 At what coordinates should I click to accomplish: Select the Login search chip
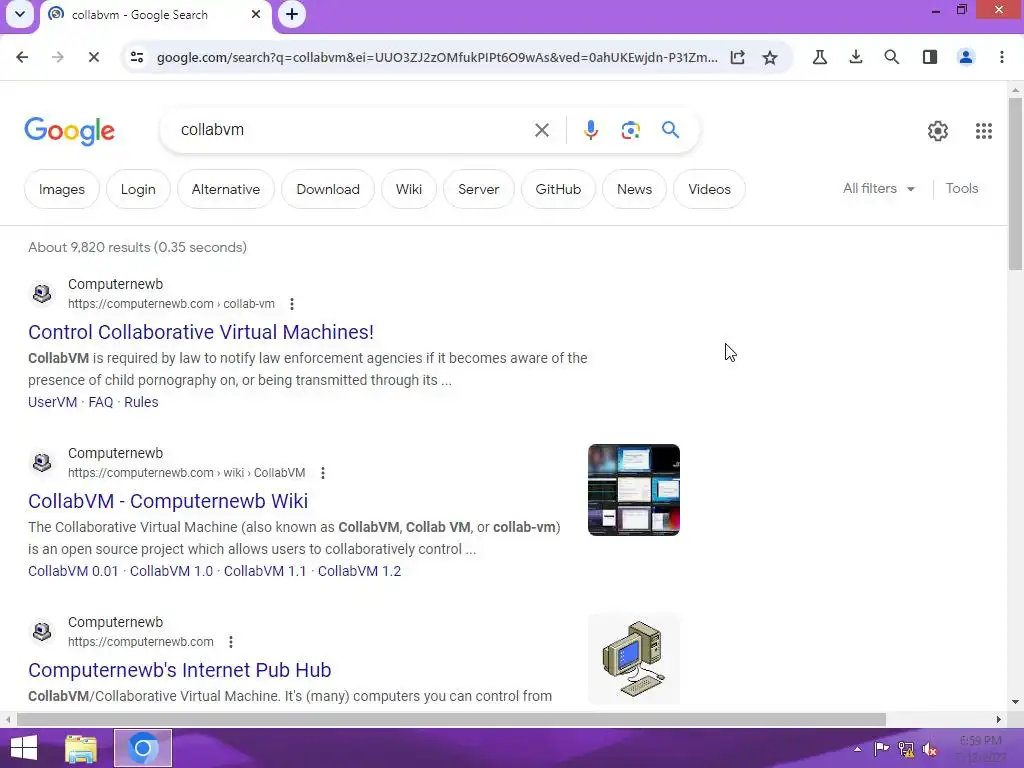[138, 189]
